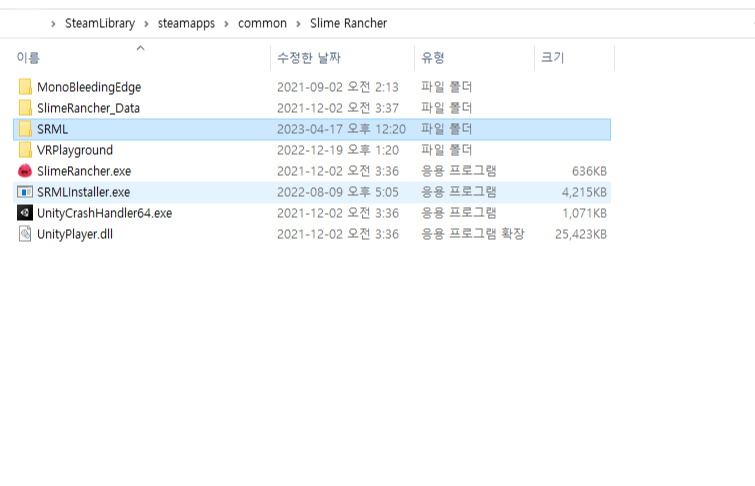Viewport: 755px width, 486px height.
Task: Click the 2023-04-17 오후 12:20 date of SRML
Action: tap(341, 129)
